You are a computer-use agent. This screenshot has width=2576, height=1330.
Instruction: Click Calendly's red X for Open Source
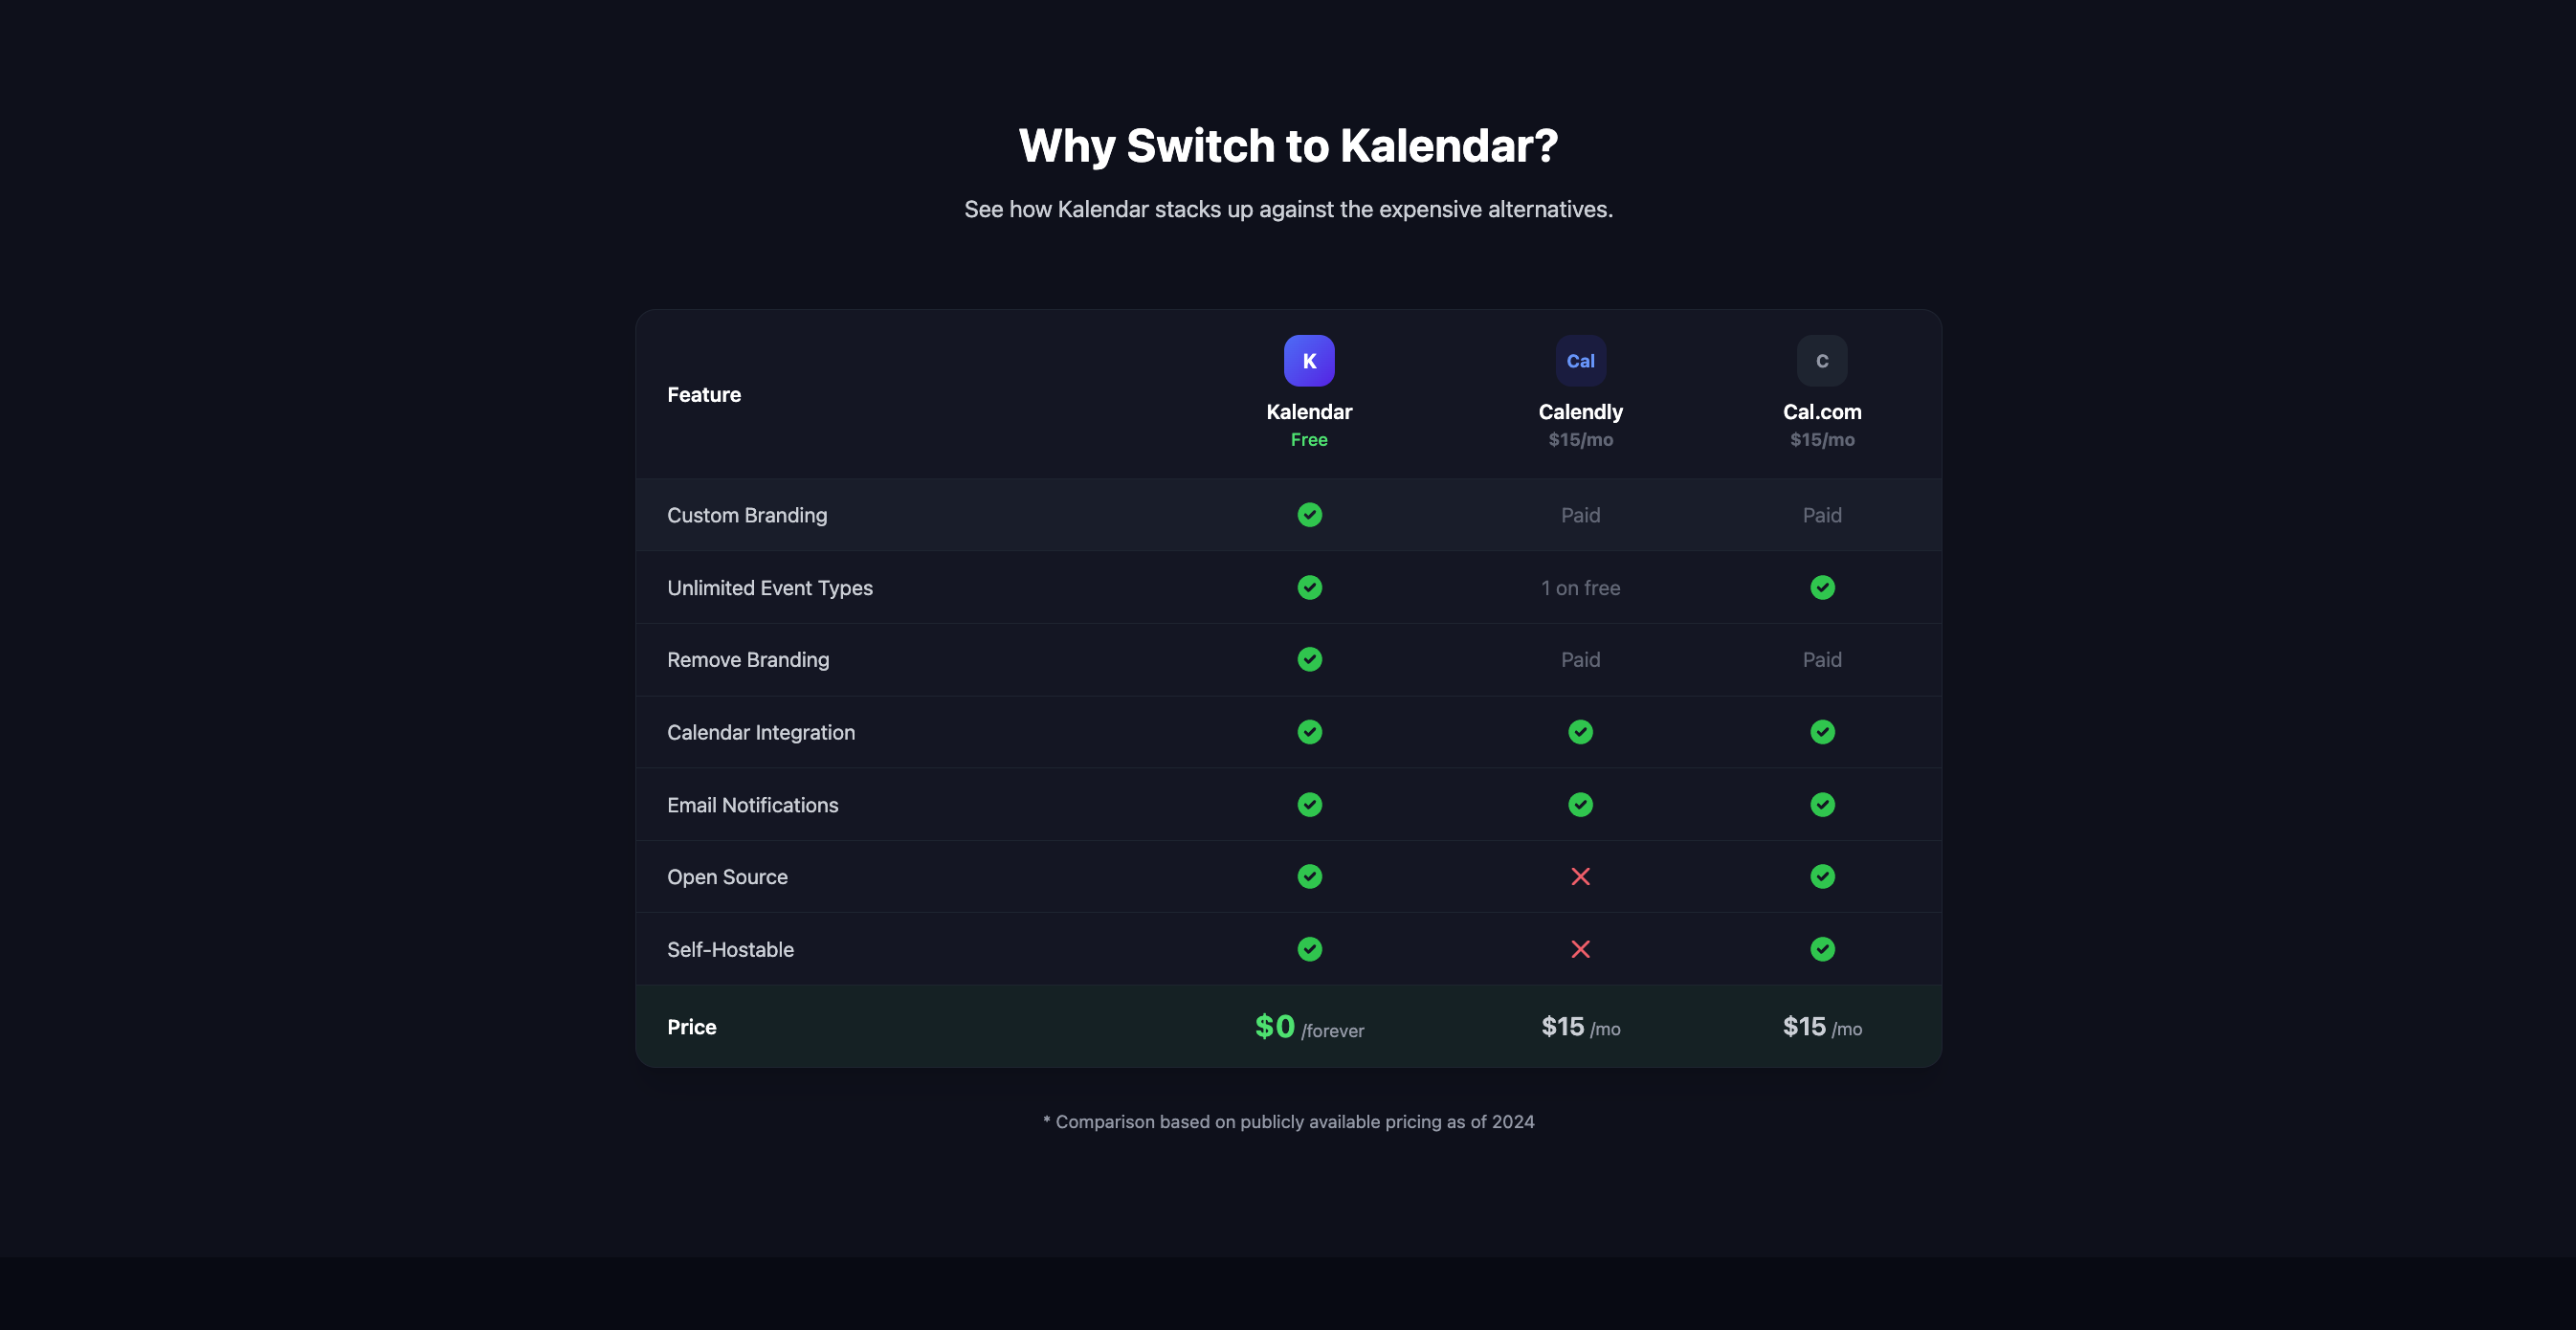[x=1580, y=877]
